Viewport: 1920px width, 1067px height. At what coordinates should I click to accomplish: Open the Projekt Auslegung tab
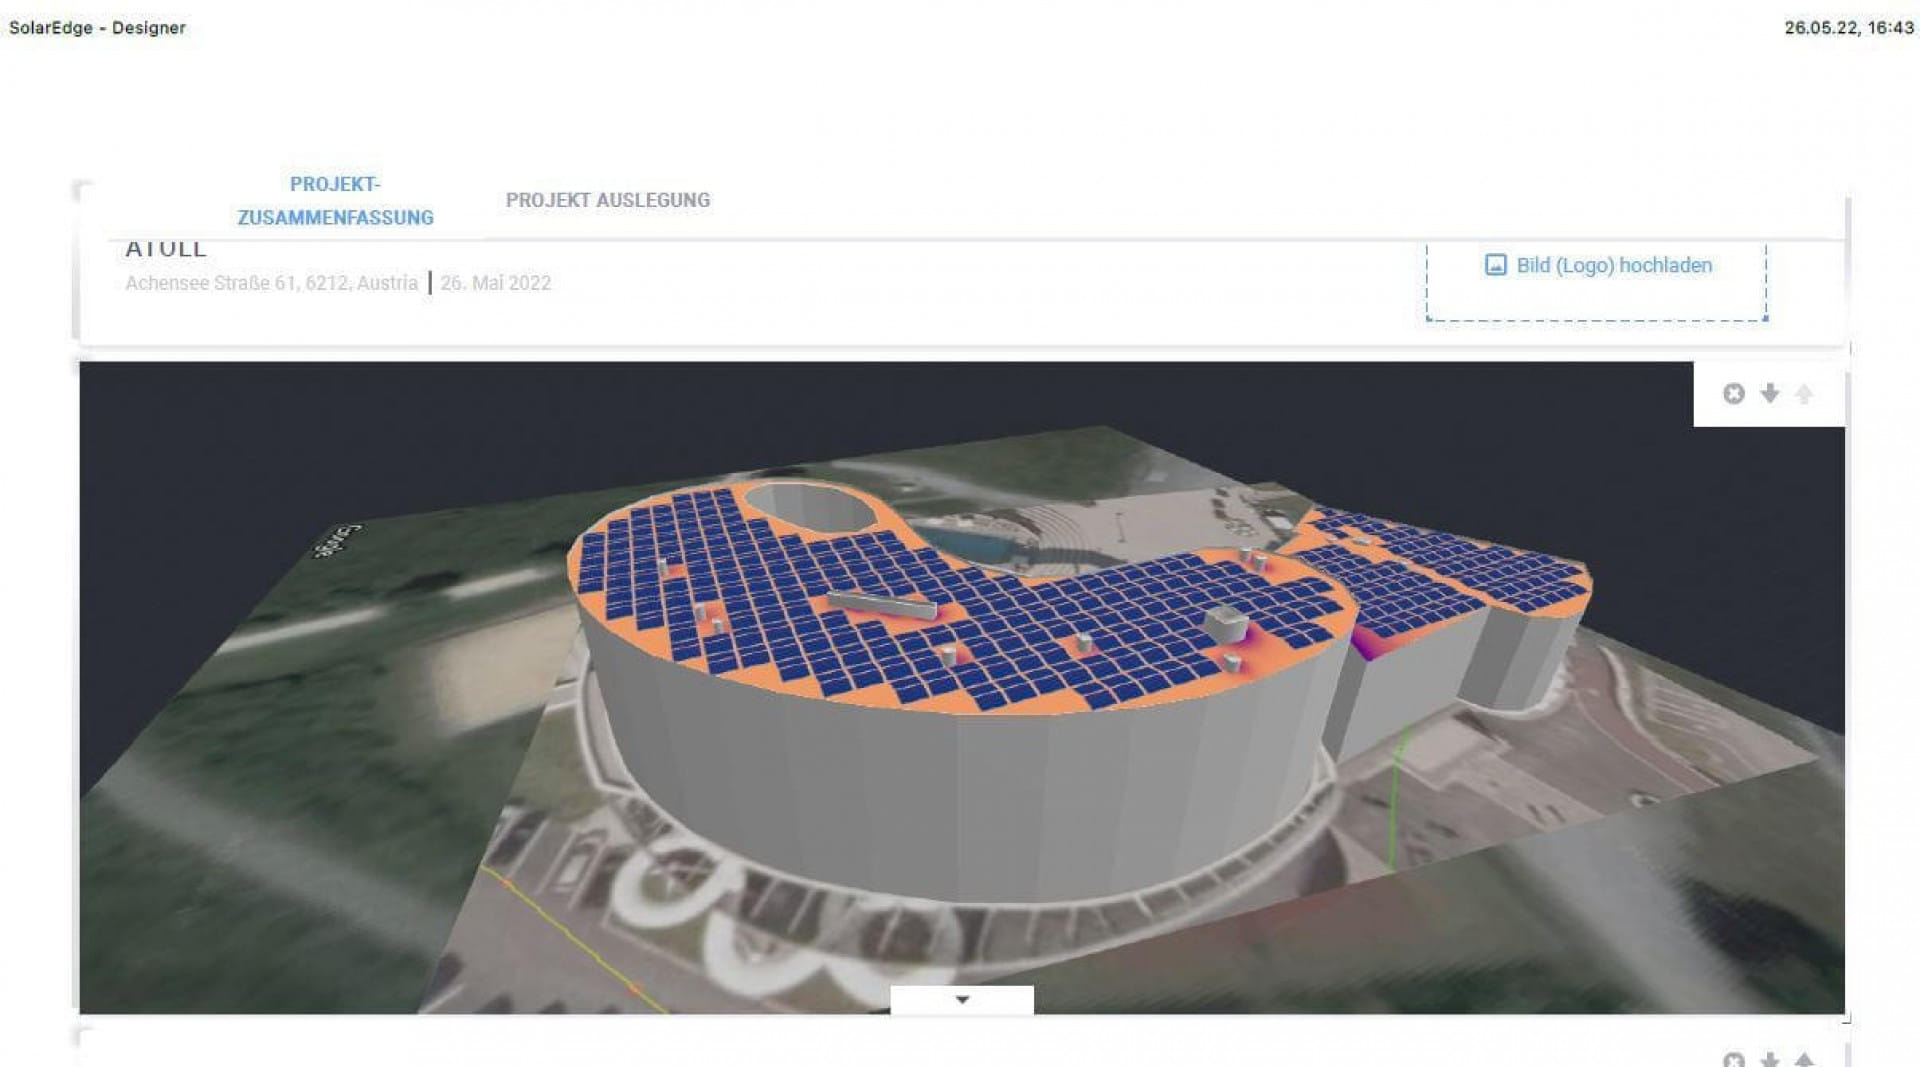(608, 200)
